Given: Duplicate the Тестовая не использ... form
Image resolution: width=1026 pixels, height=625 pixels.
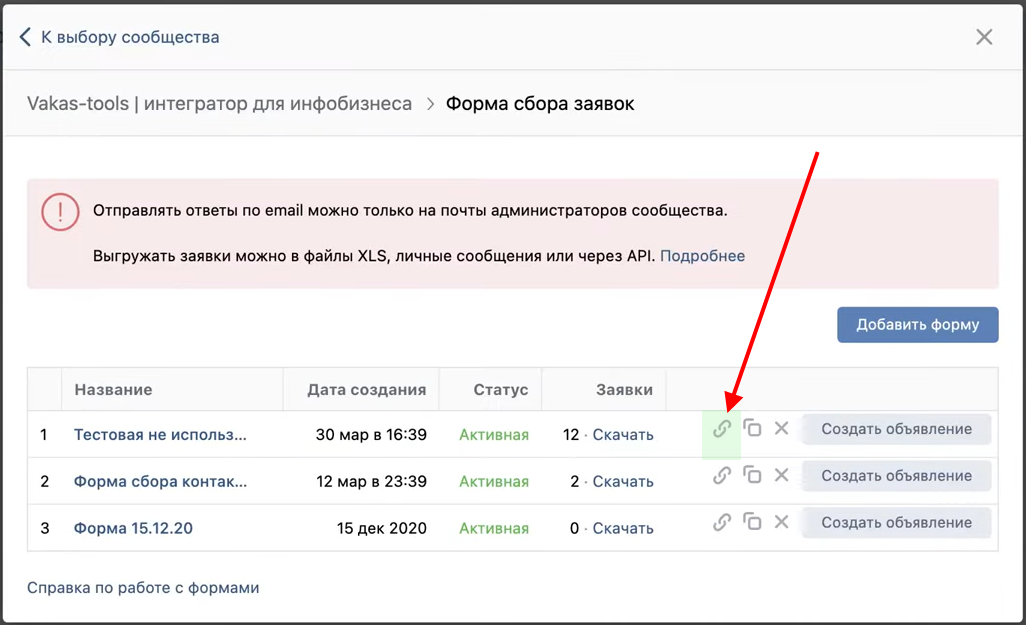Looking at the screenshot, I should (752, 429).
